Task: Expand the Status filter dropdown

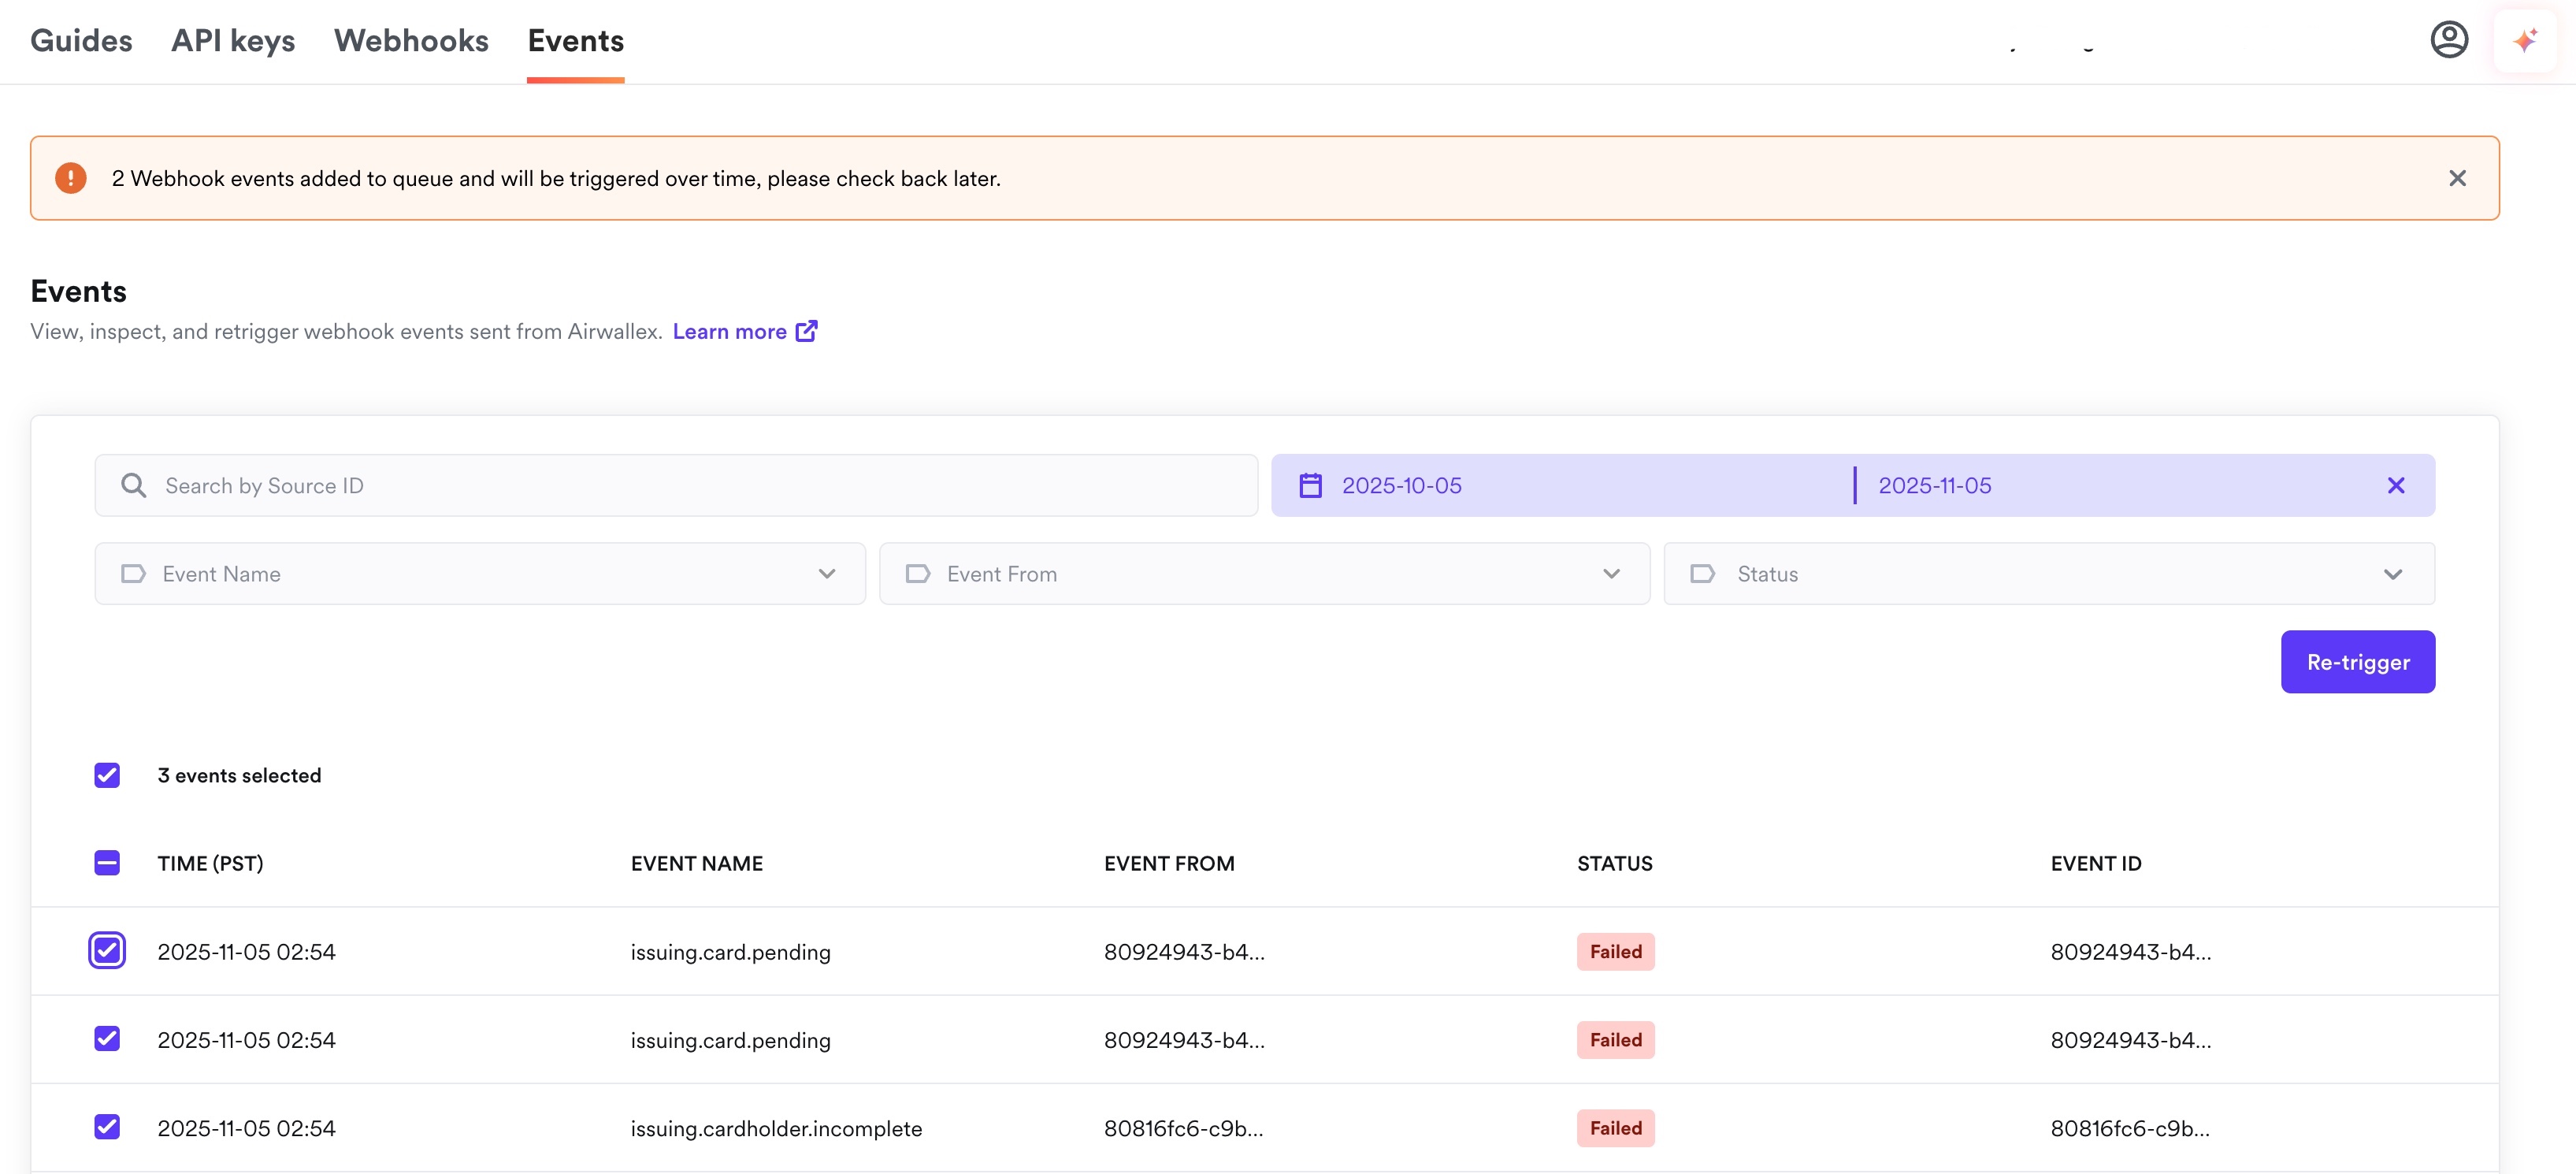Action: (2392, 573)
